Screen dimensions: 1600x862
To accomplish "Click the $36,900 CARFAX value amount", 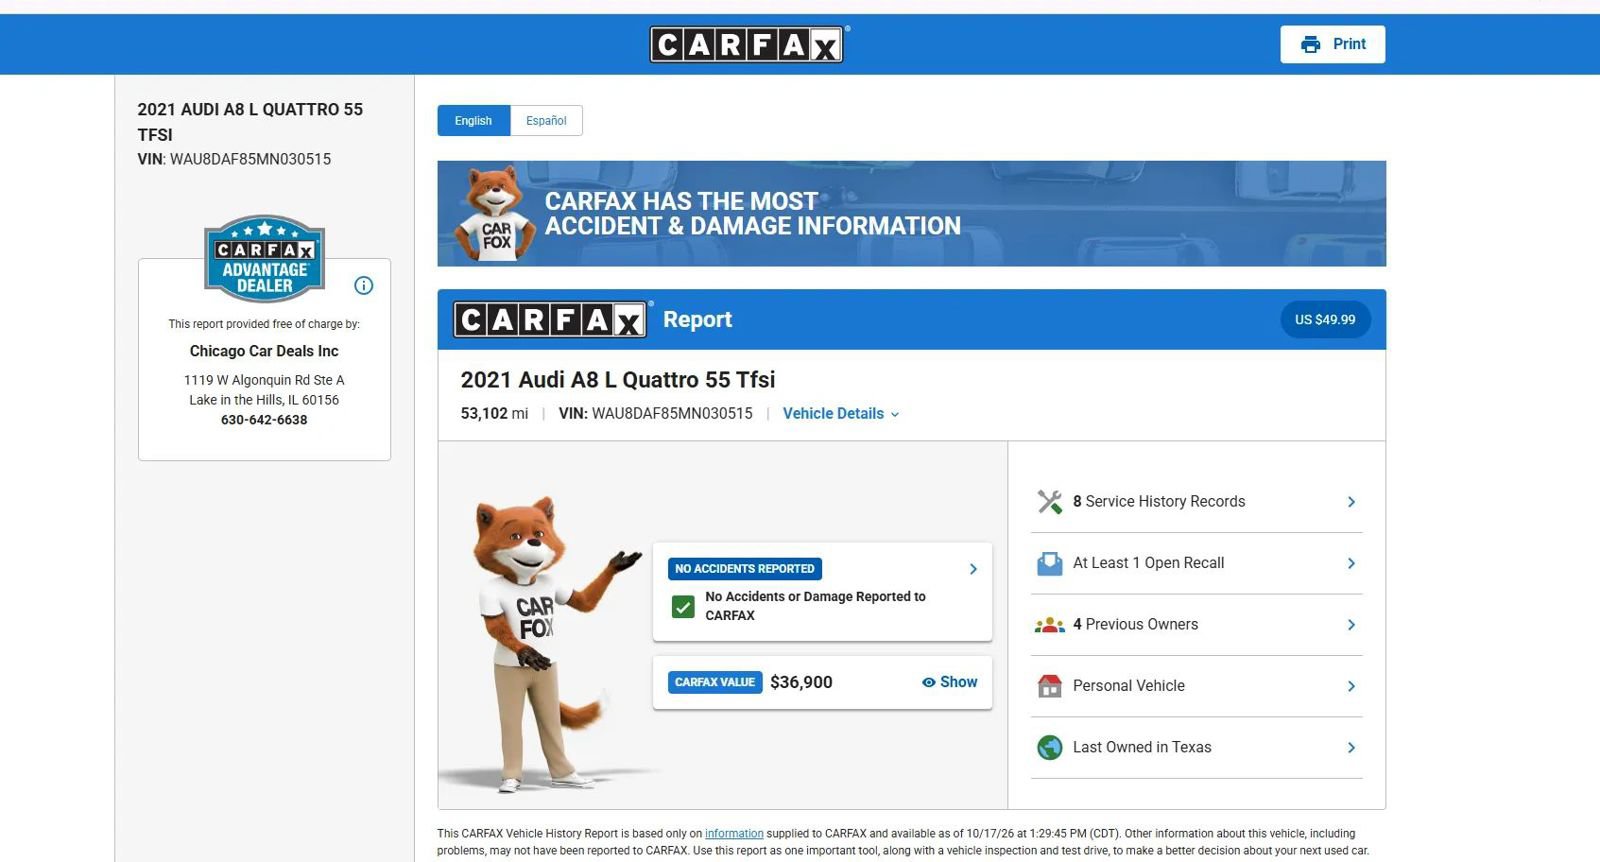I will [x=801, y=682].
